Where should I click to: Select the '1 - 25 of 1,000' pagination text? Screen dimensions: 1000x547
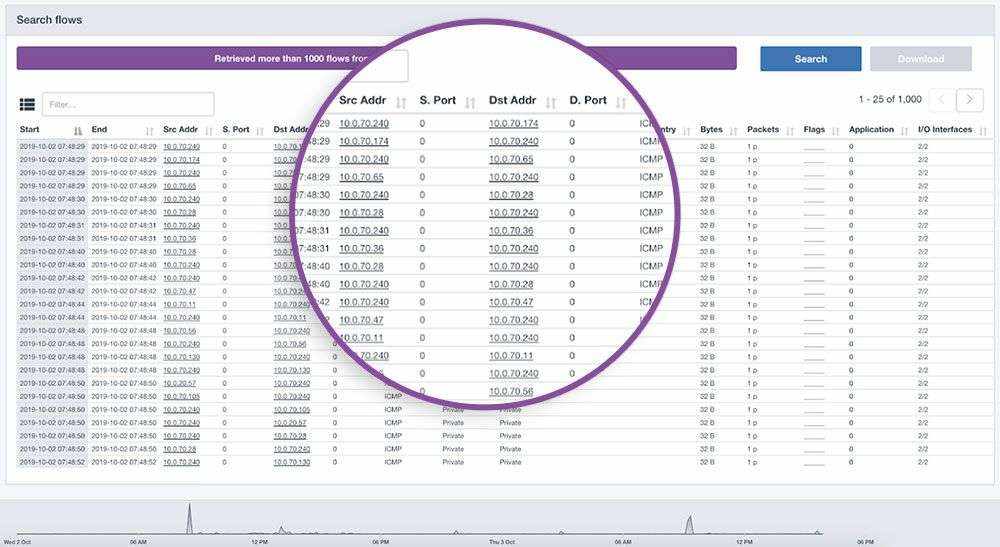[890, 99]
